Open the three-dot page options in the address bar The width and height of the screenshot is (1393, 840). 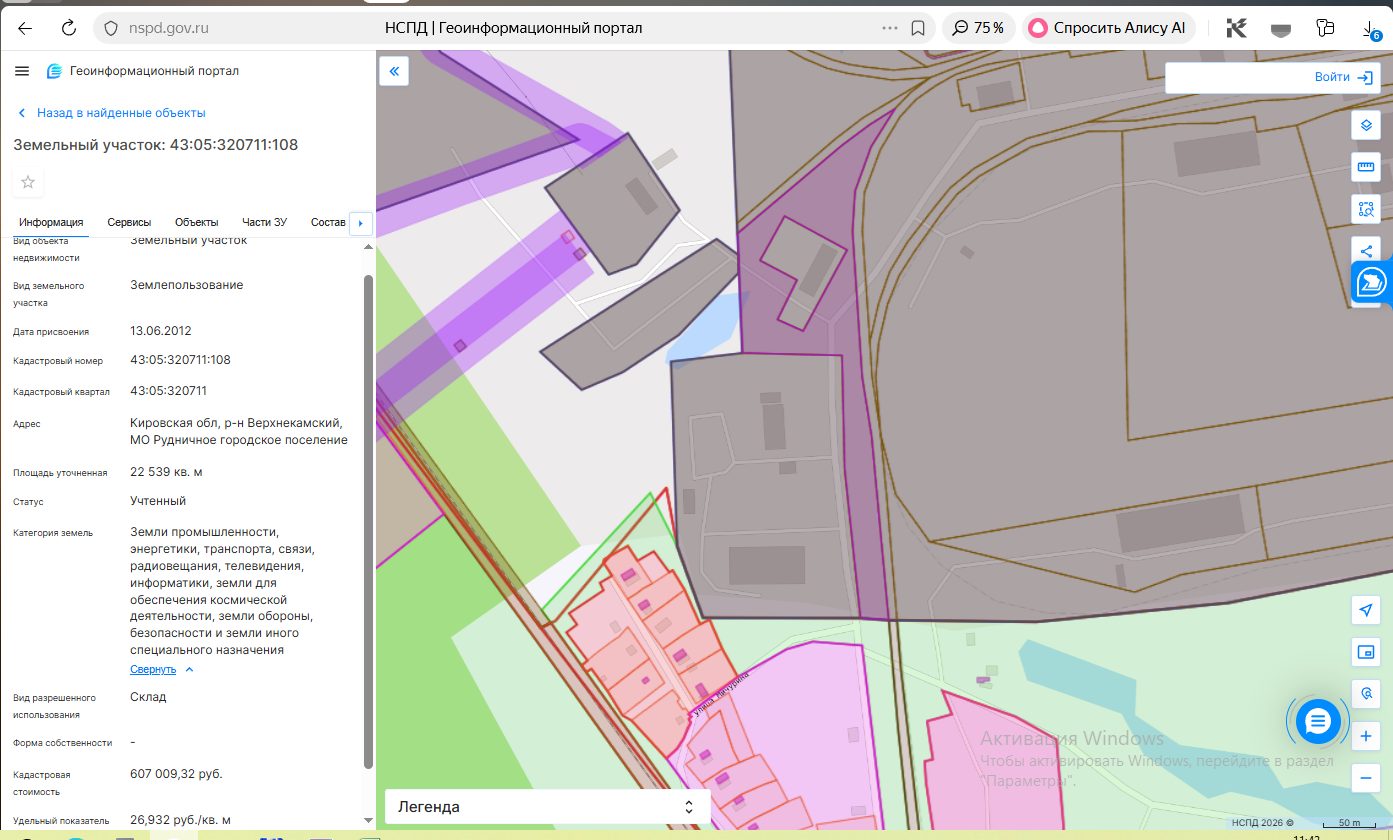889,28
